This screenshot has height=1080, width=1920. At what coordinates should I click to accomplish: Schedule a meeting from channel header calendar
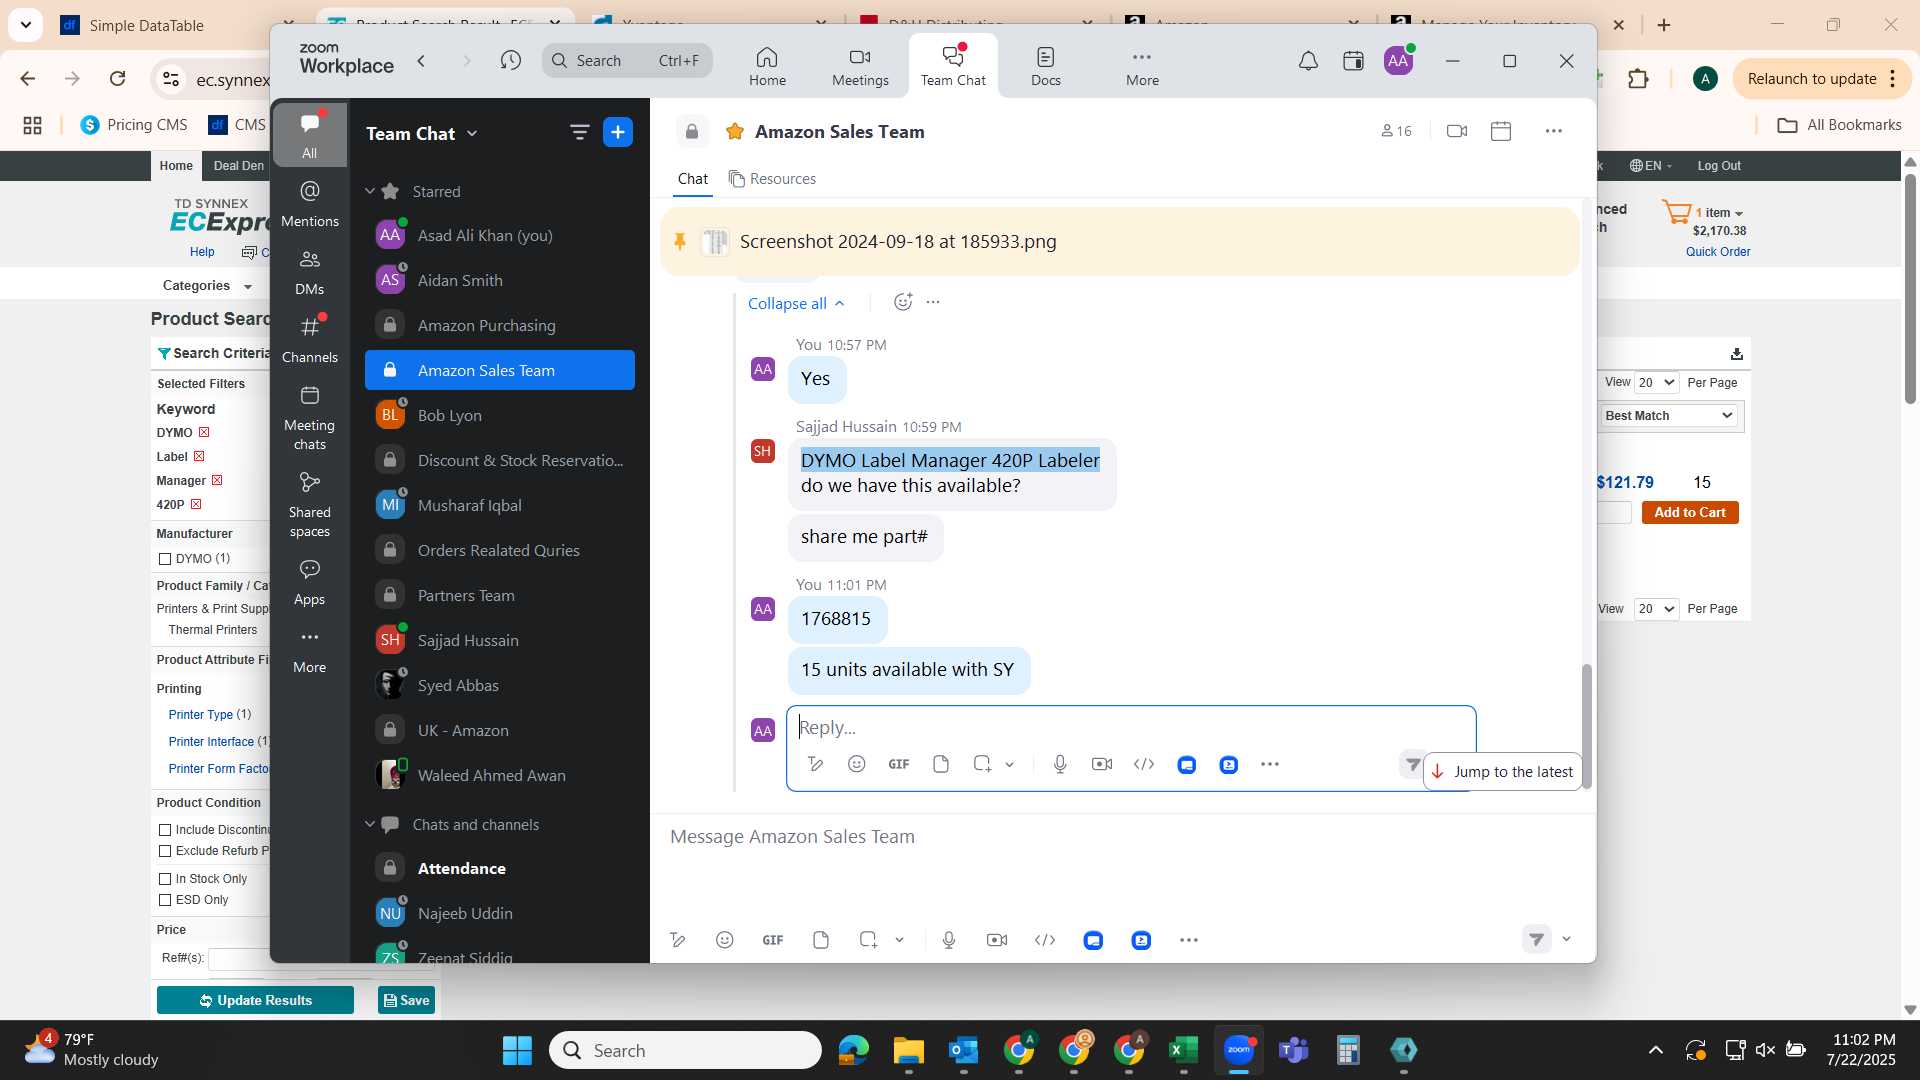[1501, 131]
